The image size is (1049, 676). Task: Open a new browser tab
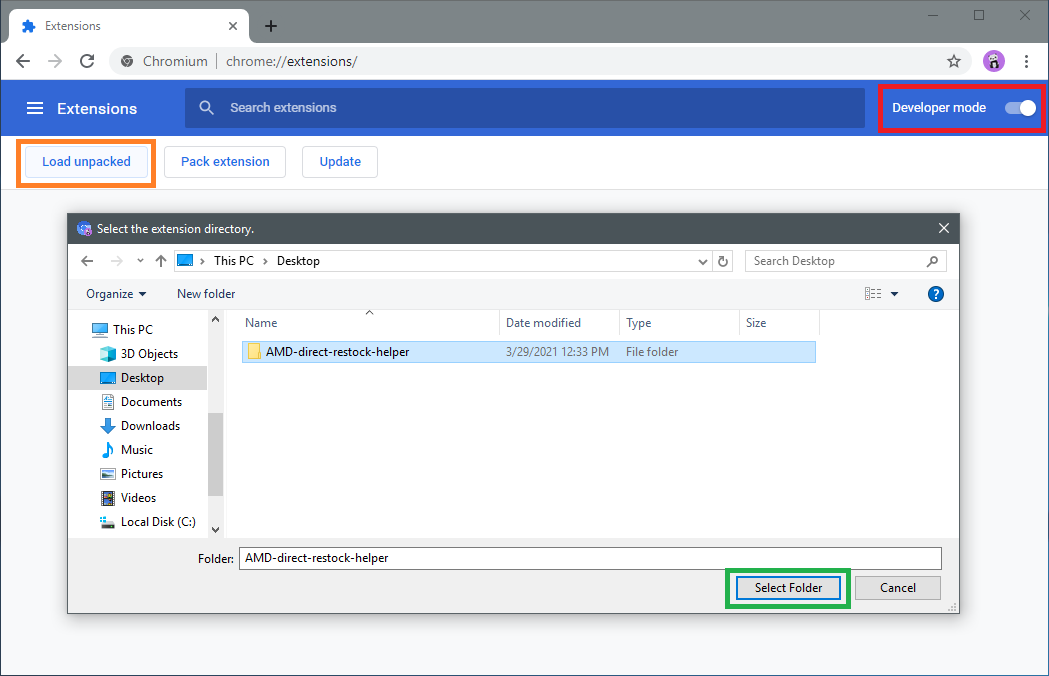pyautogui.click(x=270, y=26)
